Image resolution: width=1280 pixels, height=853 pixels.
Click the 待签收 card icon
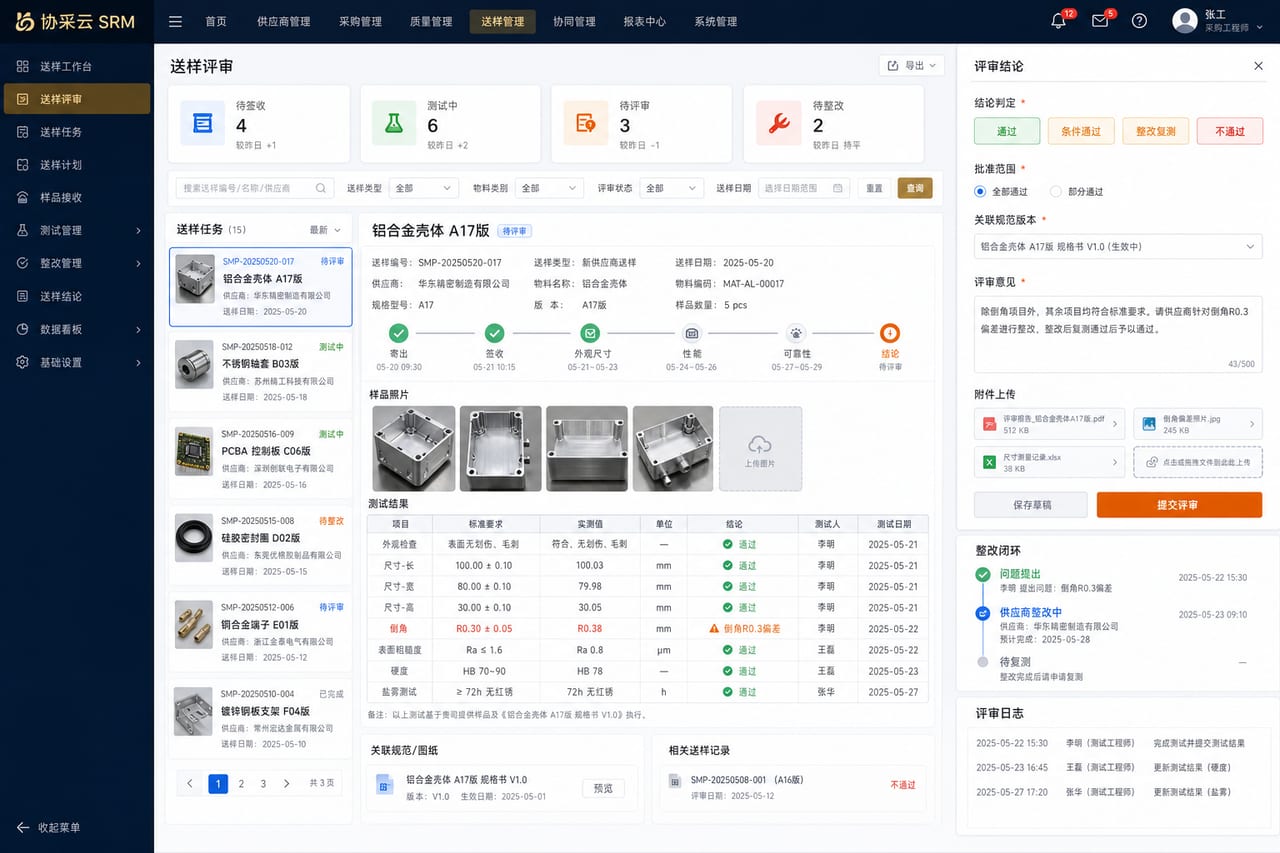[x=203, y=122]
